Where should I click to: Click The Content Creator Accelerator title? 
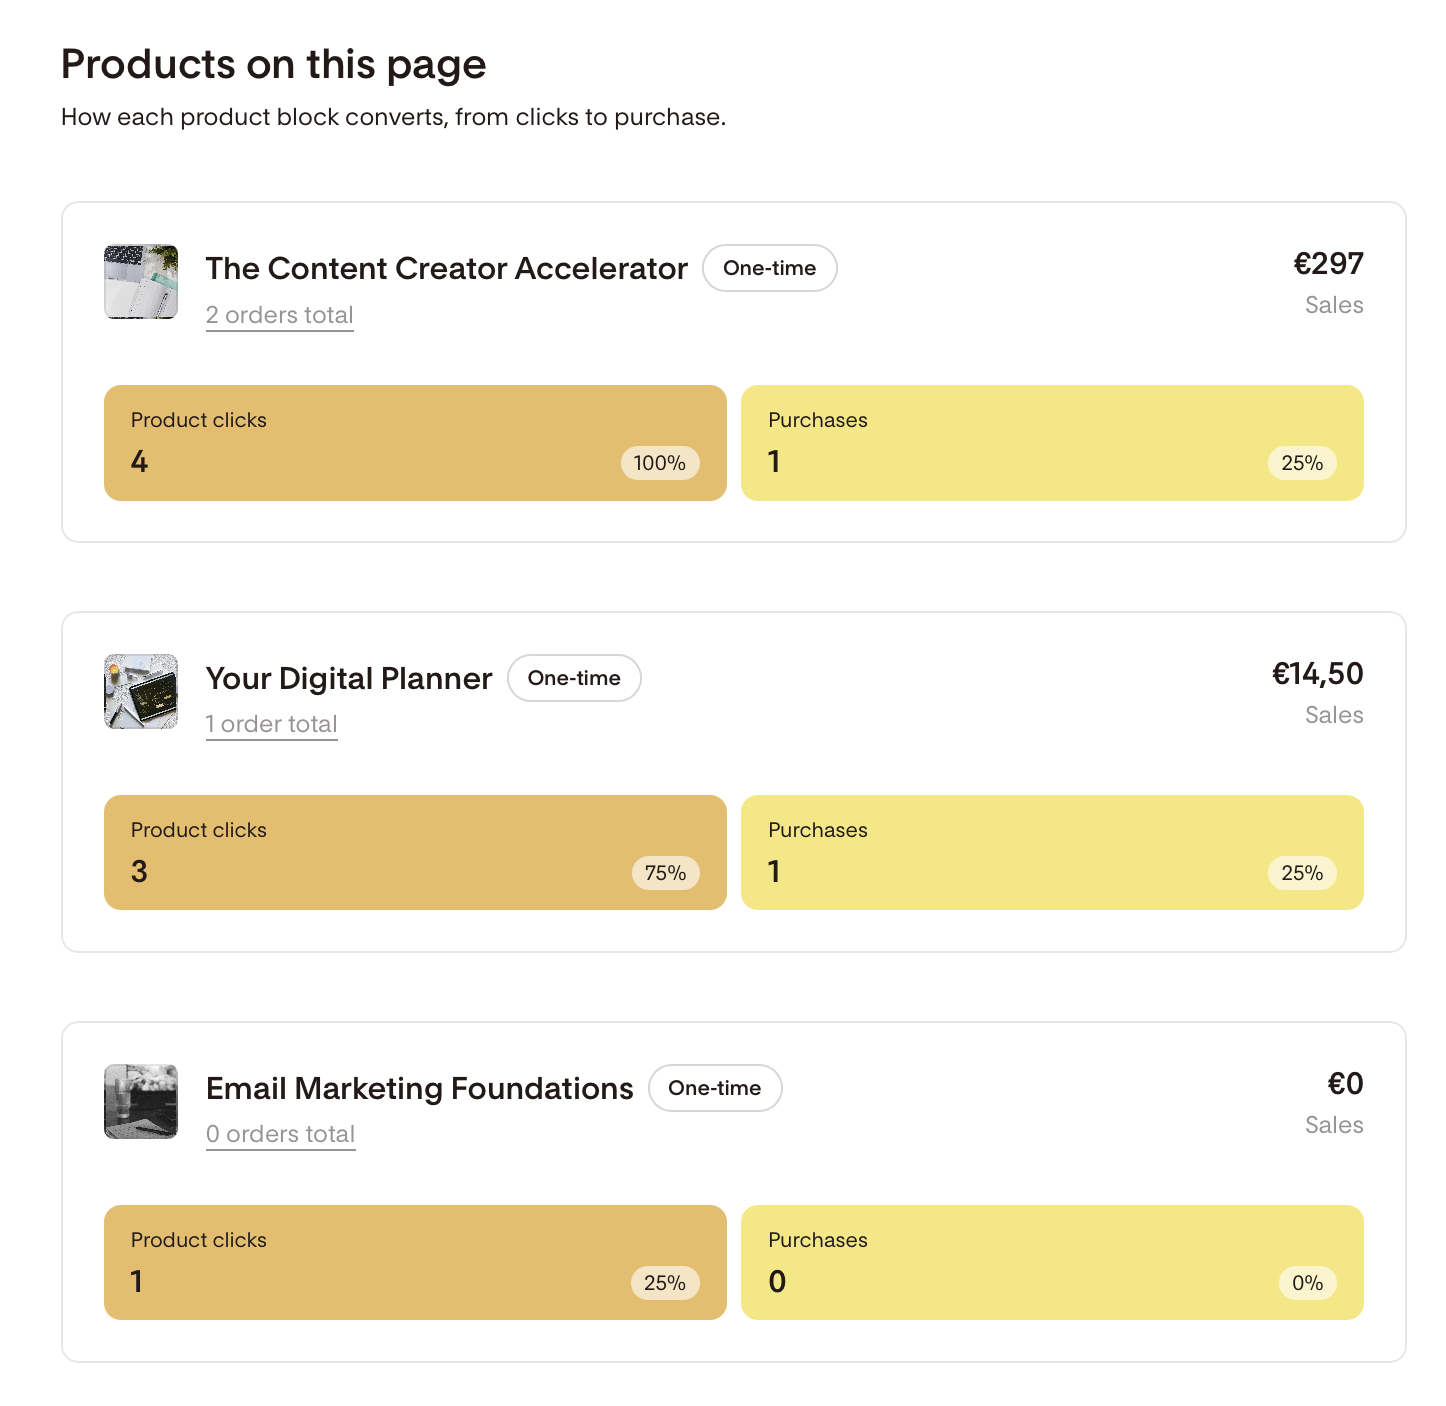447,268
